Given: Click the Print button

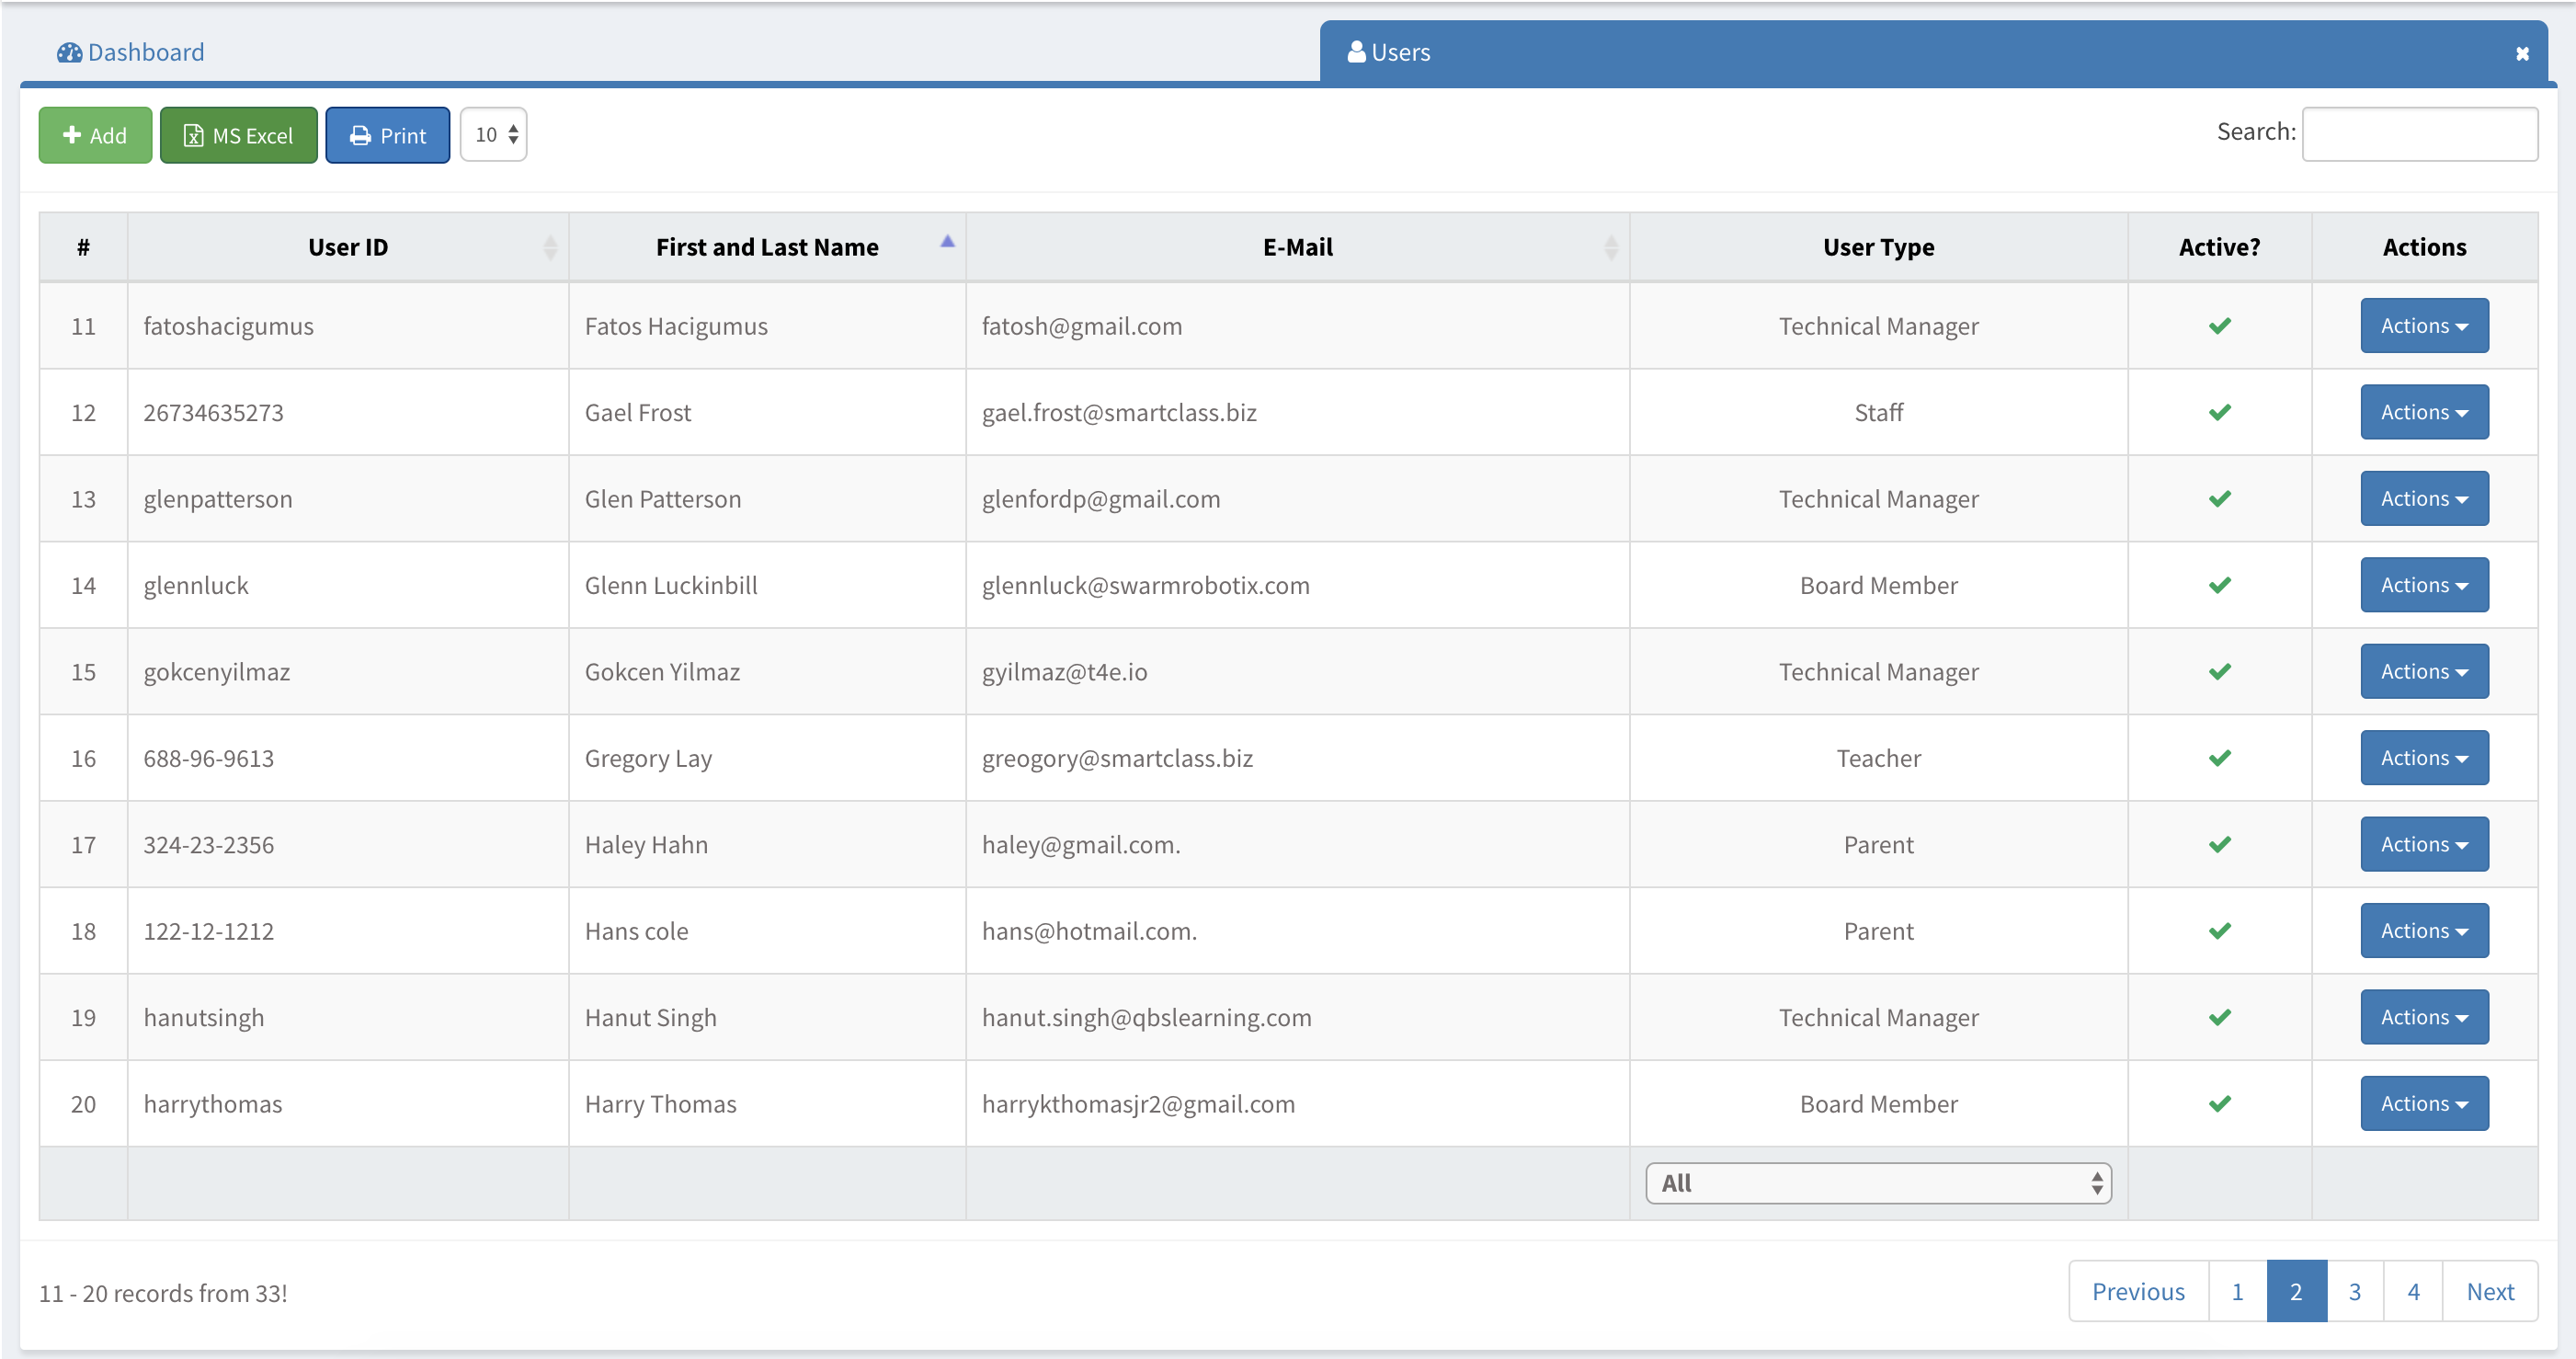Looking at the screenshot, I should click(x=387, y=135).
